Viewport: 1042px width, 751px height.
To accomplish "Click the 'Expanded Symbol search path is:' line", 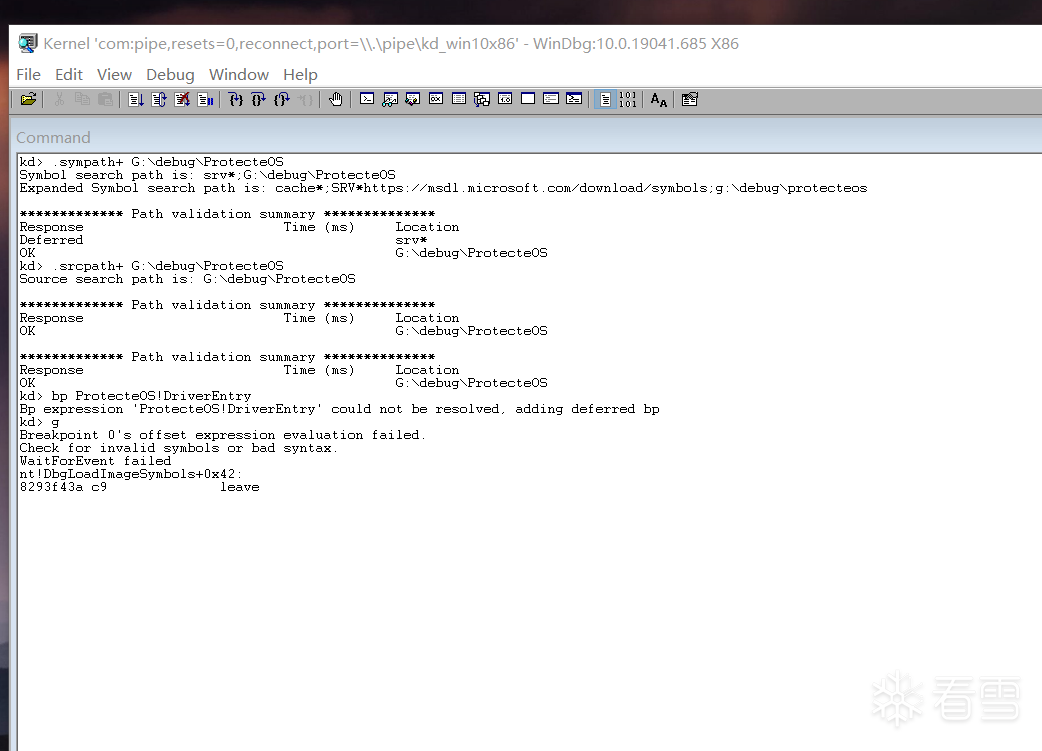I will [443, 188].
